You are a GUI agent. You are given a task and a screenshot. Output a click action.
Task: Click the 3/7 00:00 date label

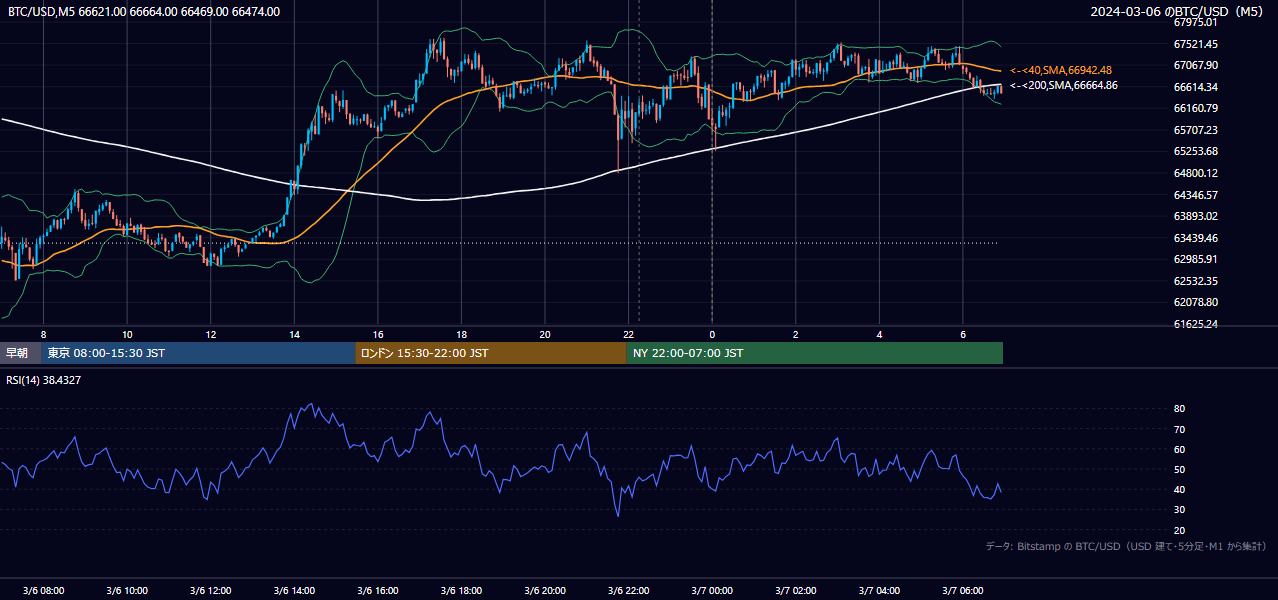coord(712,591)
